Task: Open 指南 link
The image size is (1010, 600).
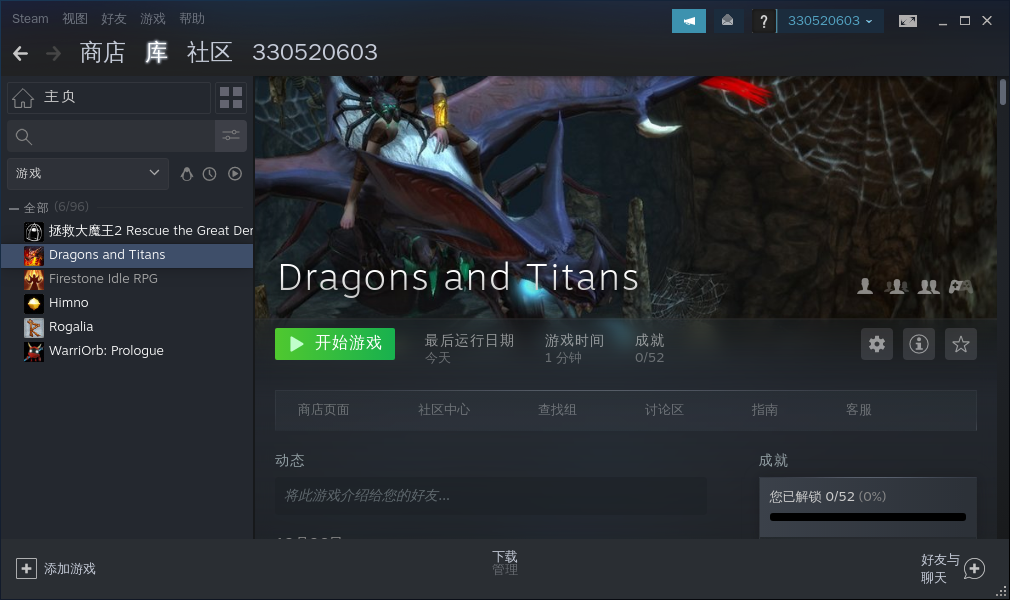Action: point(765,410)
